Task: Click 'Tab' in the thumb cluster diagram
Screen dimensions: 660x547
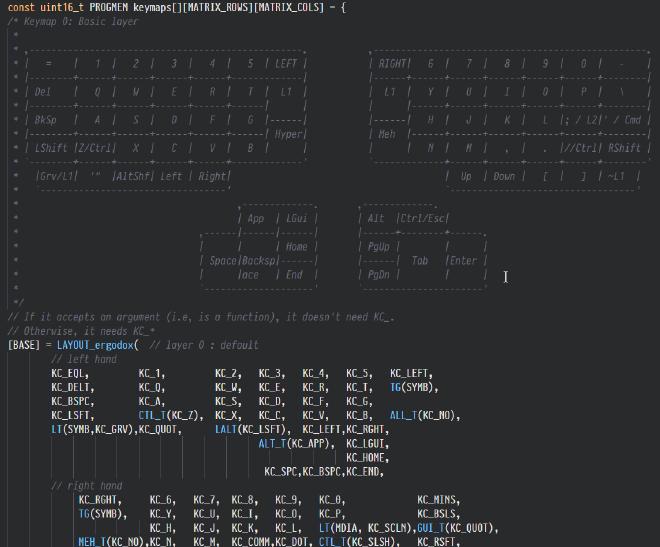Action: (x=419, y=261)
